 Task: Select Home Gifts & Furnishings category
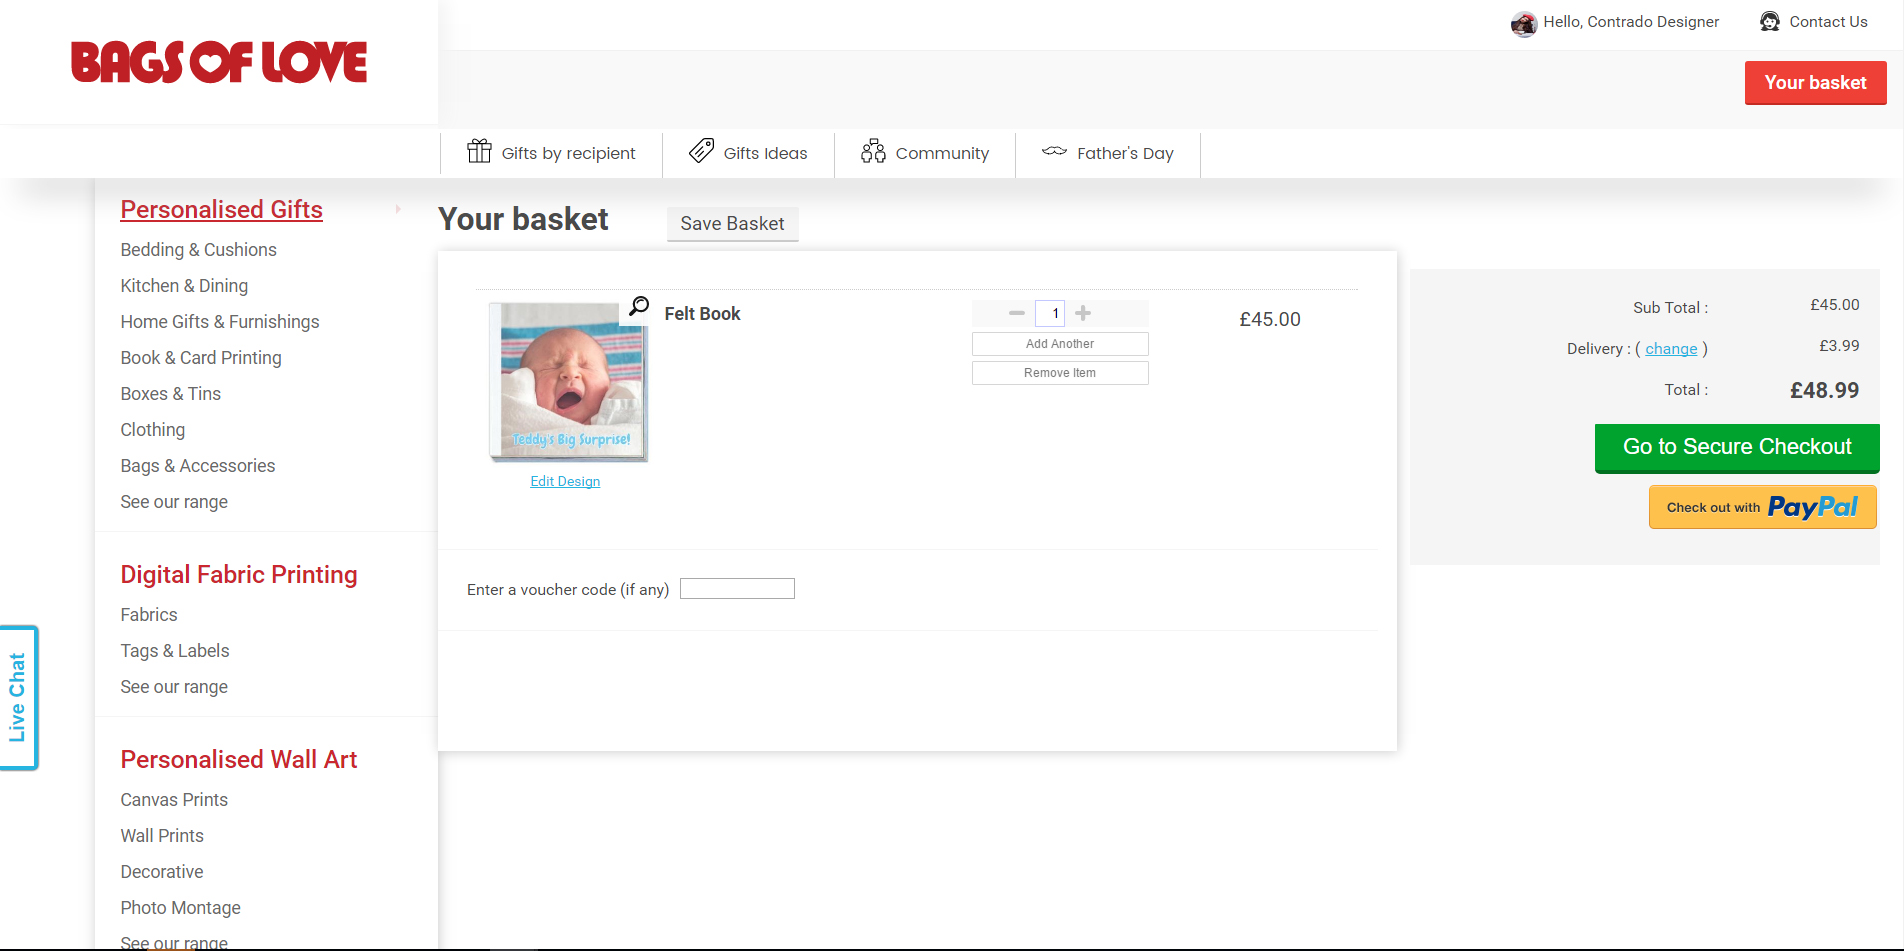point(220,322)
